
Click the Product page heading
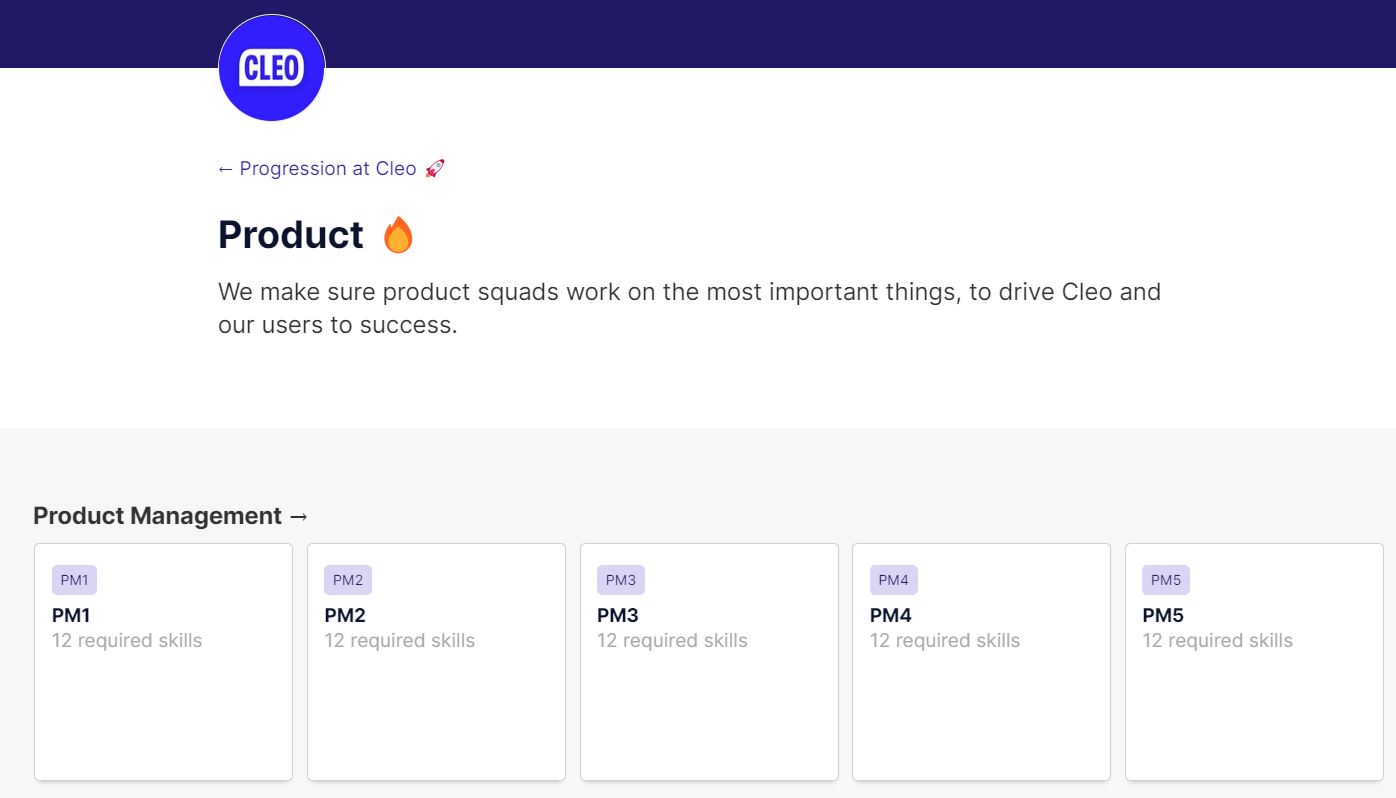(x=291, y=235)
